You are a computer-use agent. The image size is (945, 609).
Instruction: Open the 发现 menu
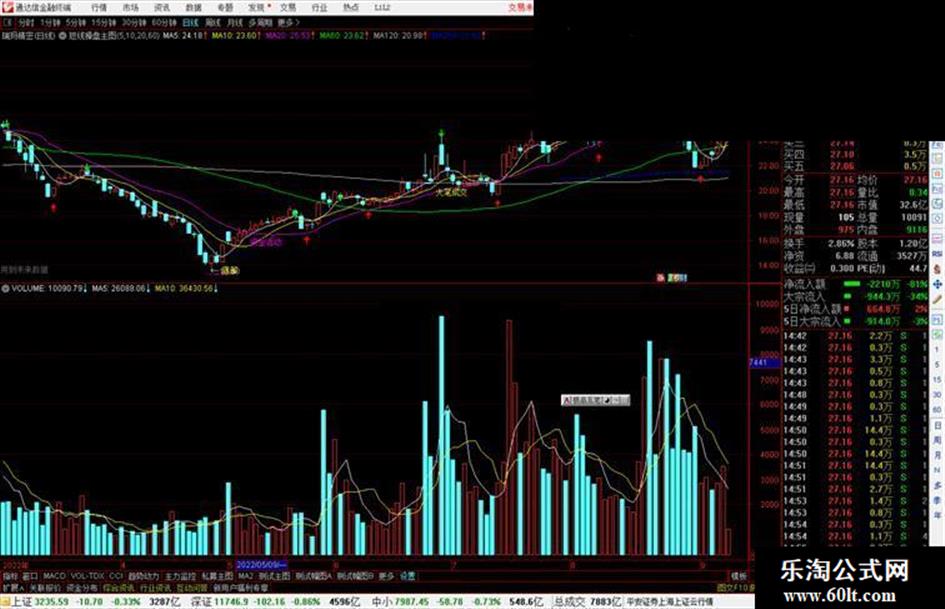(x=256, y=7)
